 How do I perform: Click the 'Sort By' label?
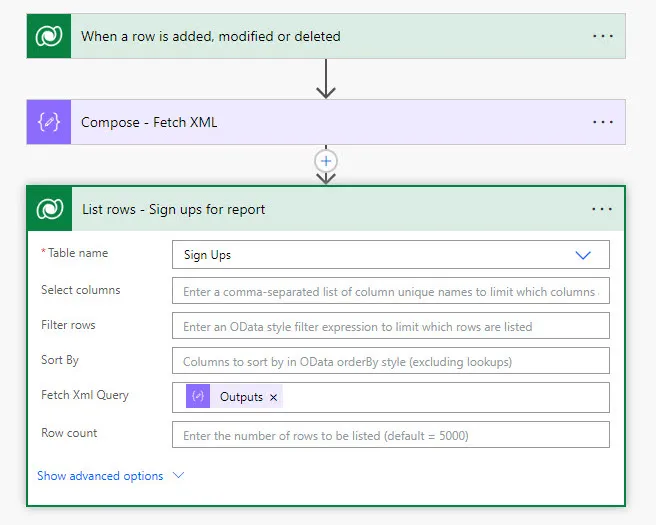click(60, 360)
